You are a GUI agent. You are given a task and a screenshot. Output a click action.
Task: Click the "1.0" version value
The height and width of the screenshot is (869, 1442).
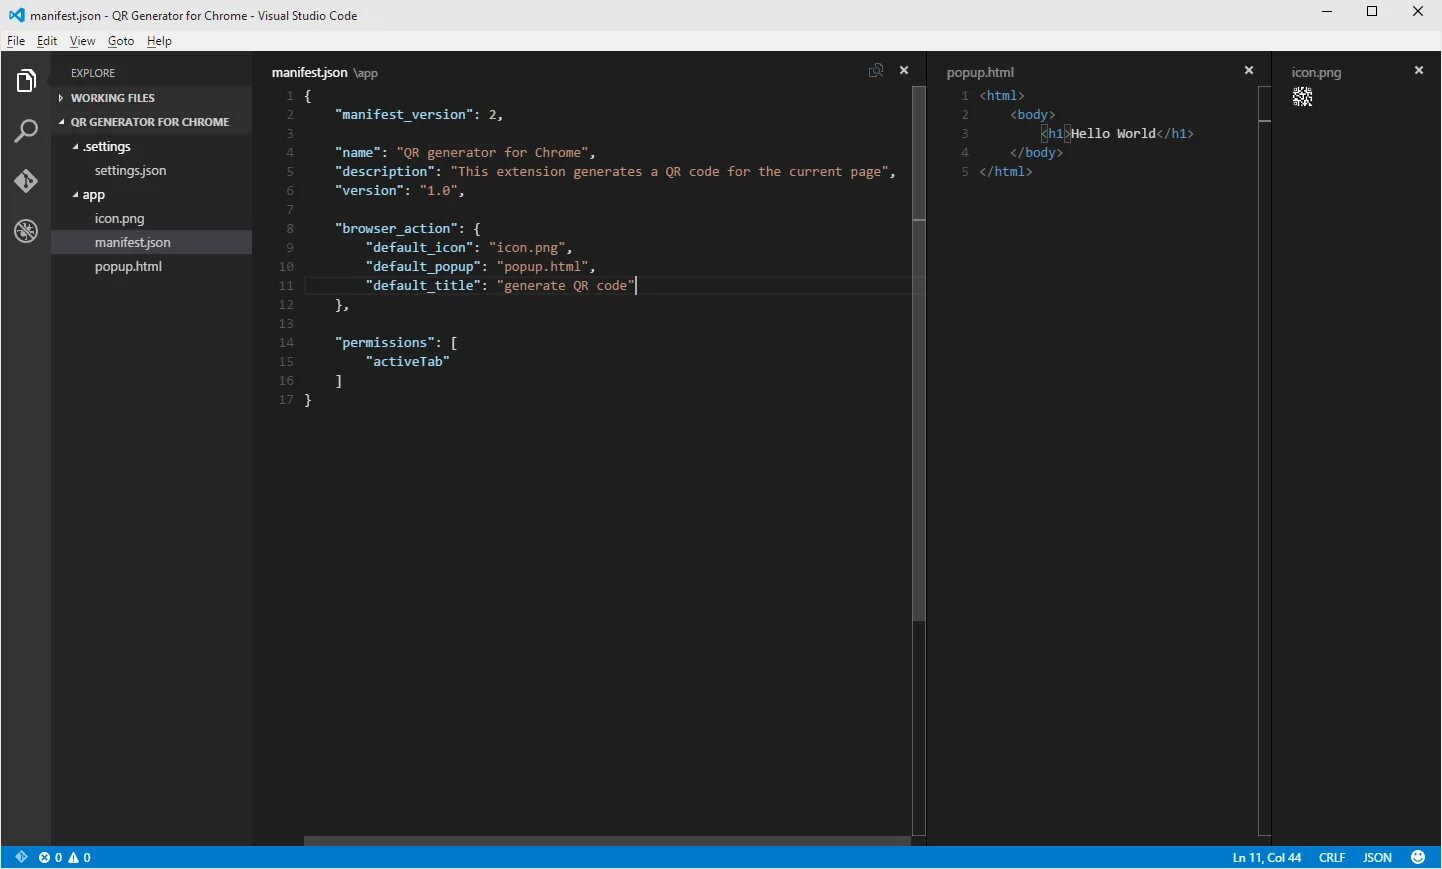pos(438,191)
